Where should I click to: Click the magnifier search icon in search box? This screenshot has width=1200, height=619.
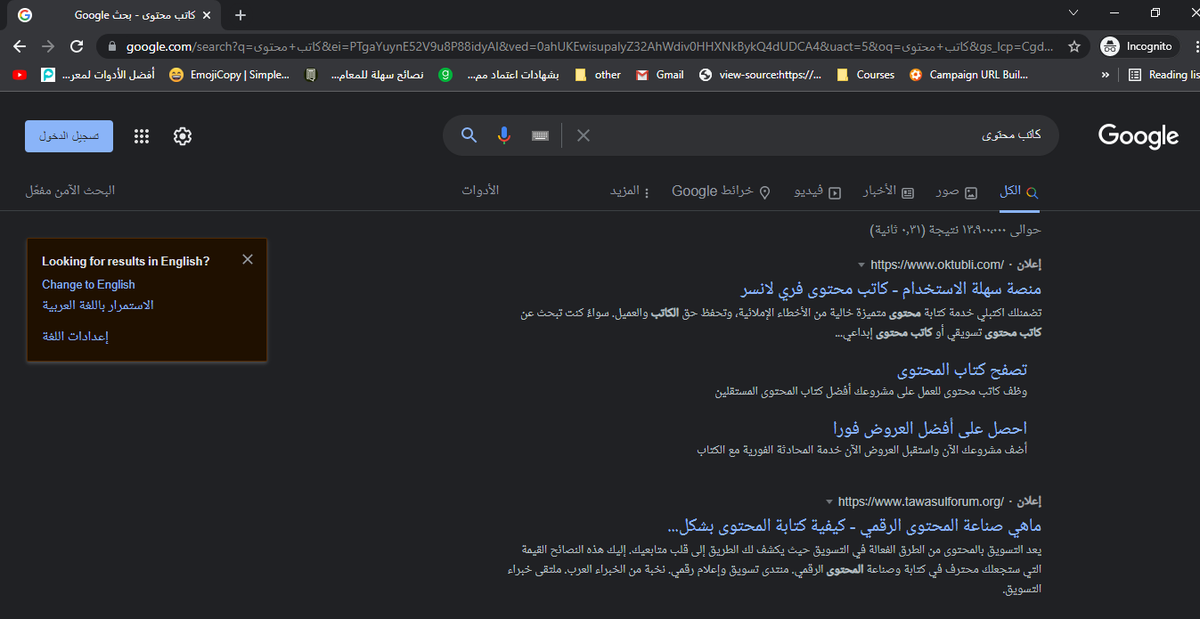coord(469,135)
